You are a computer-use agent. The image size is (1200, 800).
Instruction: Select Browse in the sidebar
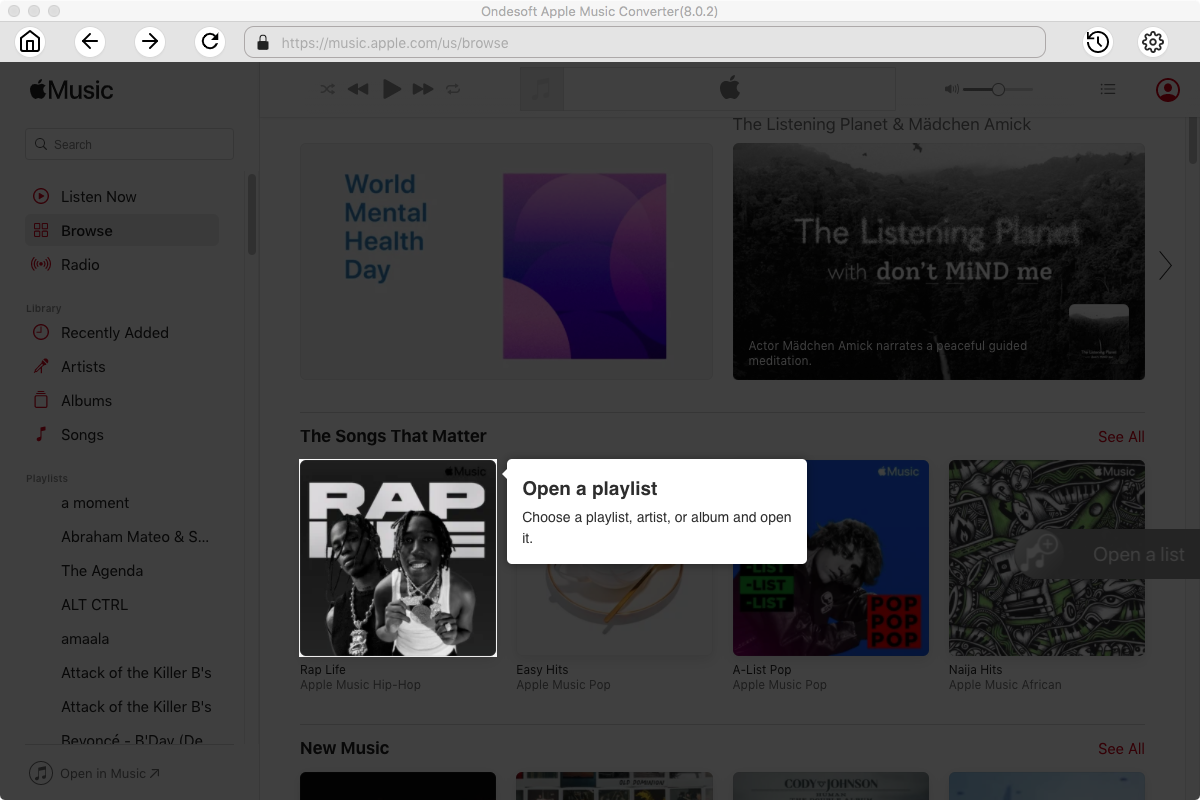(121, 231)
